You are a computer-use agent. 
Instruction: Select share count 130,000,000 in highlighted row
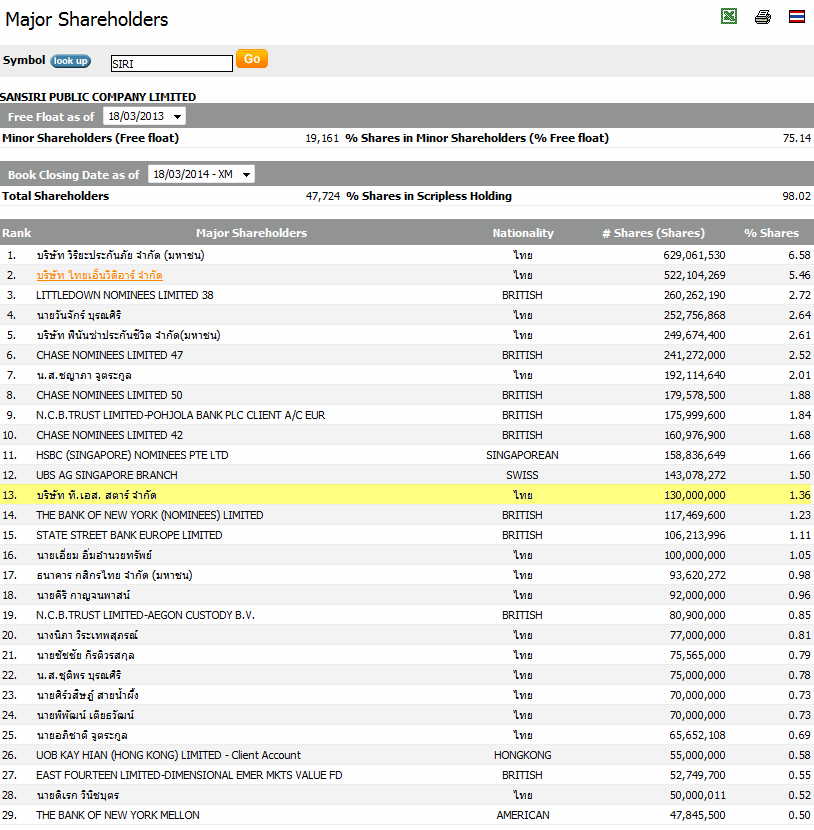pos(694,495)
